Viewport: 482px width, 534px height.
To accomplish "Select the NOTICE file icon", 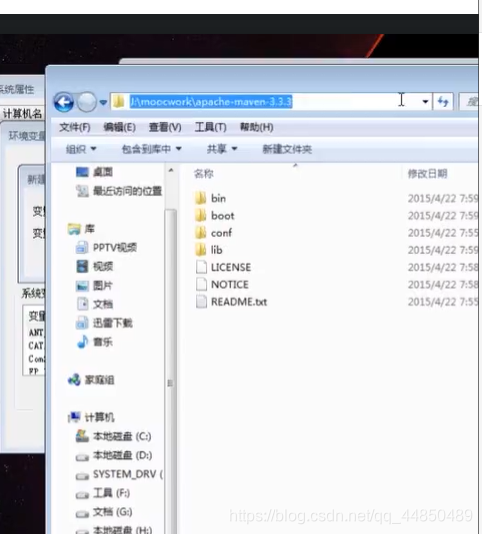I will coord(201,284).
